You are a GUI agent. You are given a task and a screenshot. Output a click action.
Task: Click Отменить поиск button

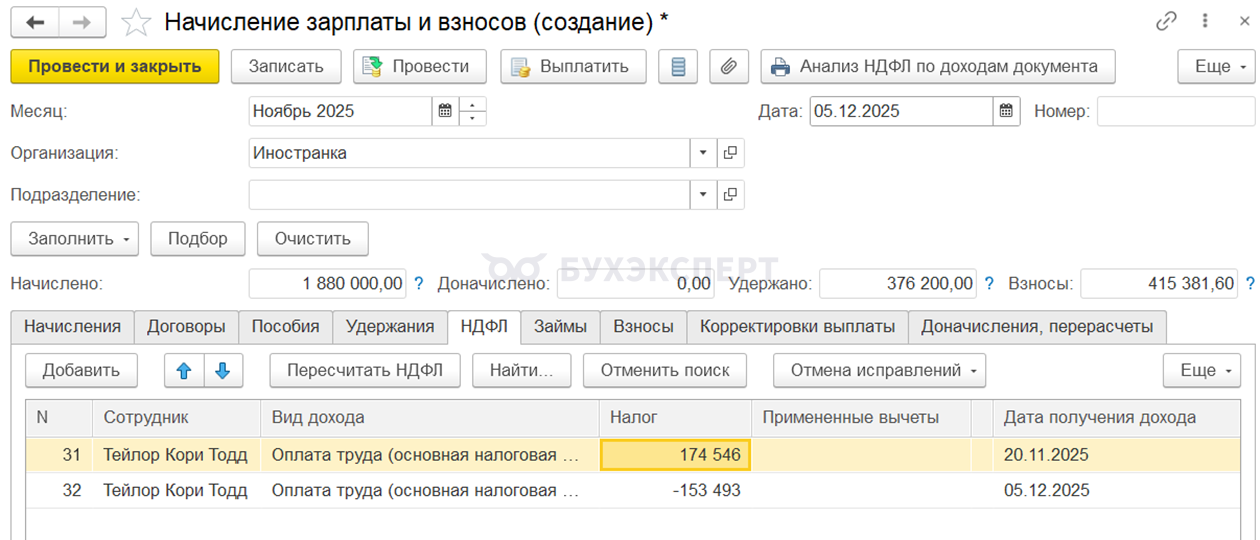click(665, 370)
